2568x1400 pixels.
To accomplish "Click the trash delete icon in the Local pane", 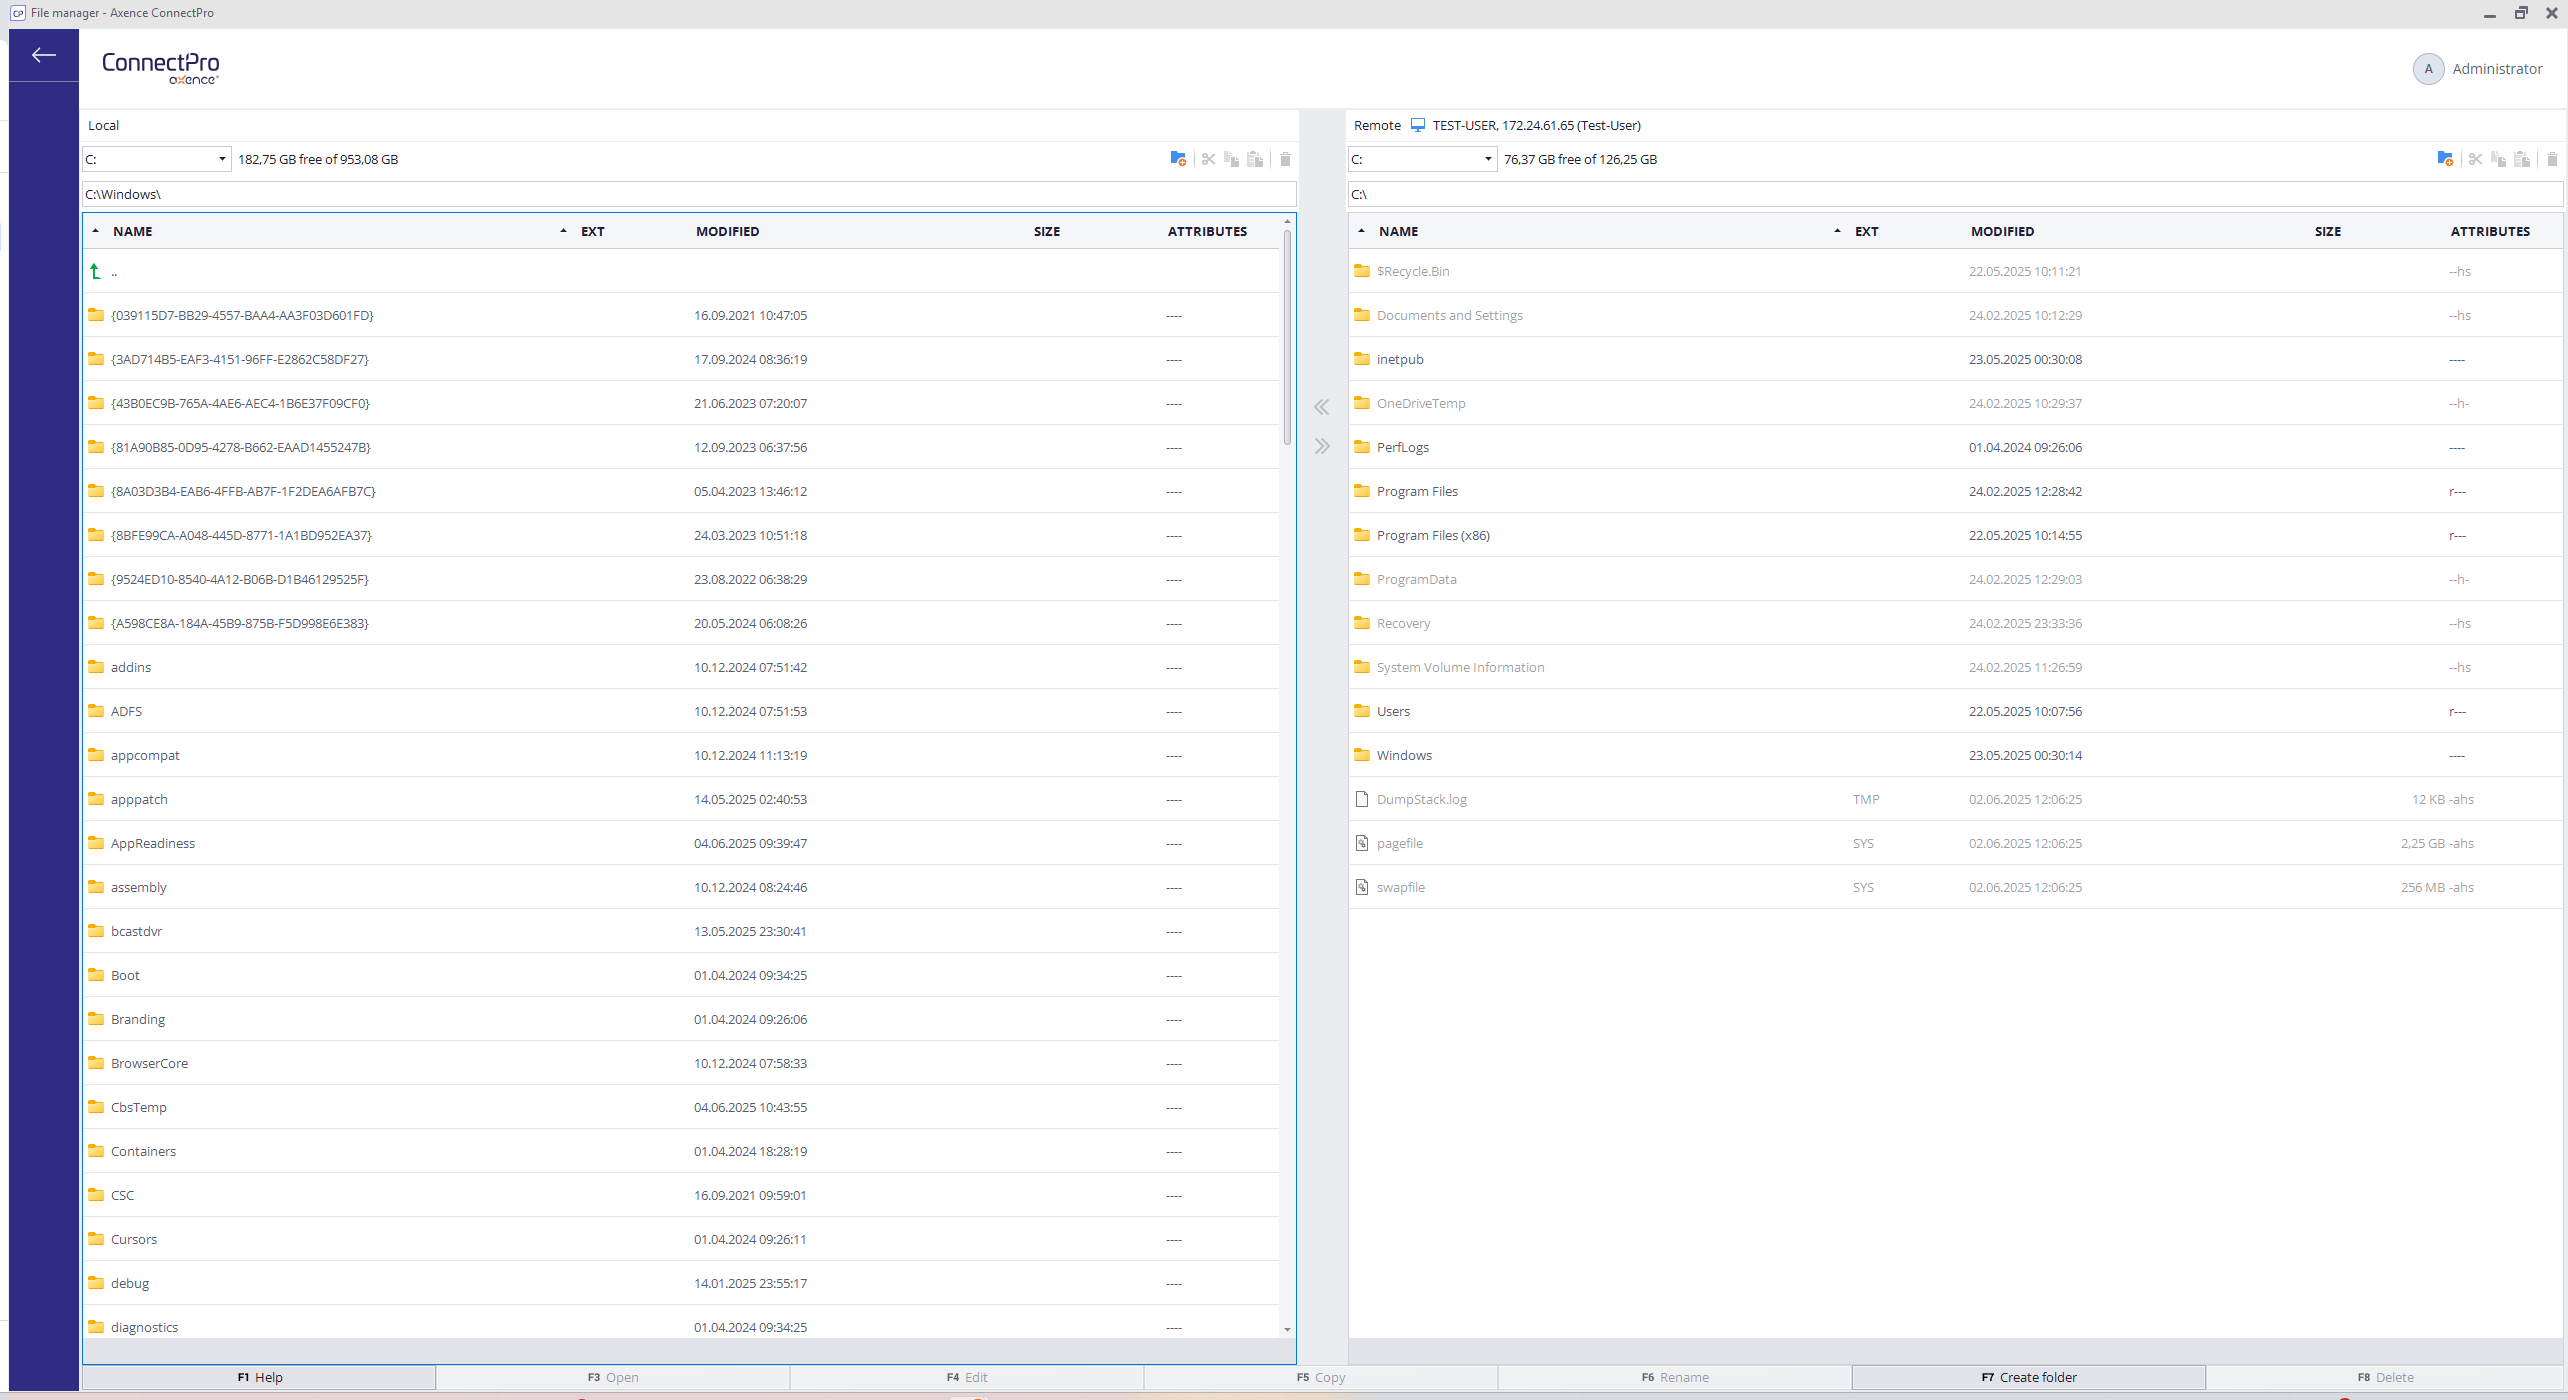I will click(1285, 159).
